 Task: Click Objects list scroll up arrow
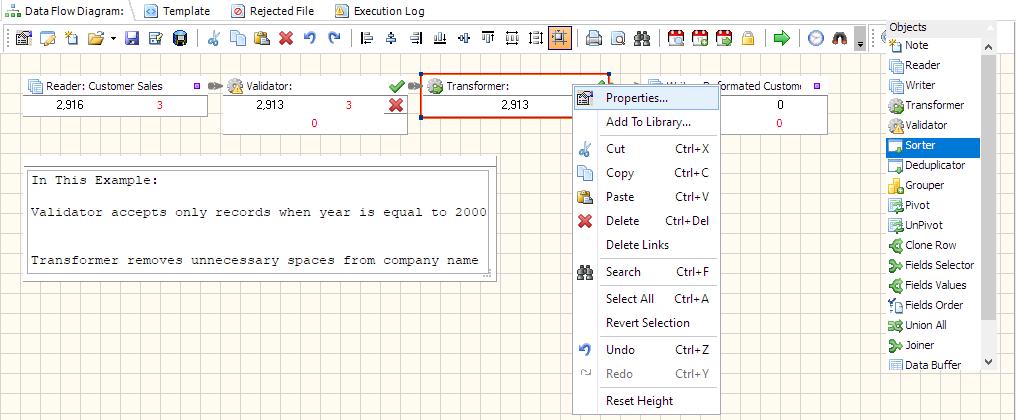pyautogui.click(x=988, y=47)
